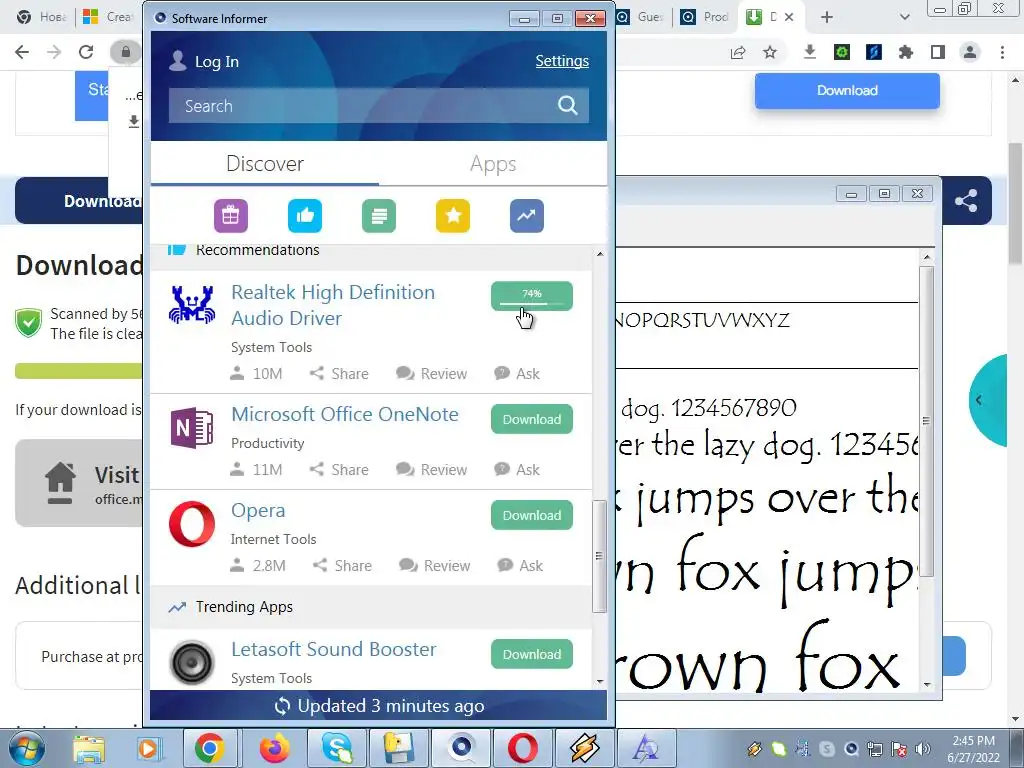Click the Windows Start orb

pos(26,748)
